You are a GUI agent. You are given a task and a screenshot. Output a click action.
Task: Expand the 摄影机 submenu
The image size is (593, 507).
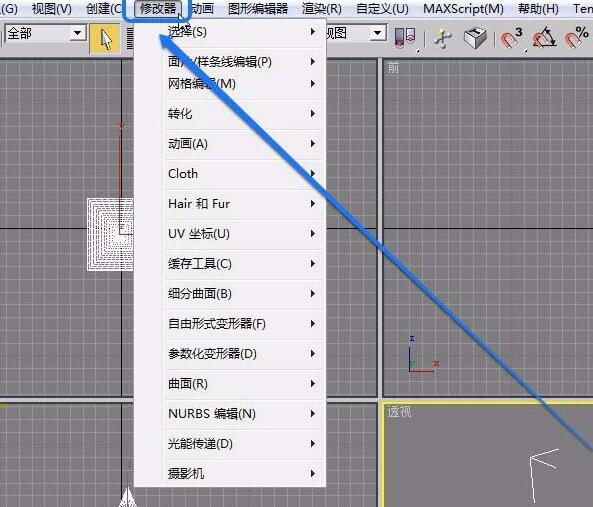click(x=244, y=473)
